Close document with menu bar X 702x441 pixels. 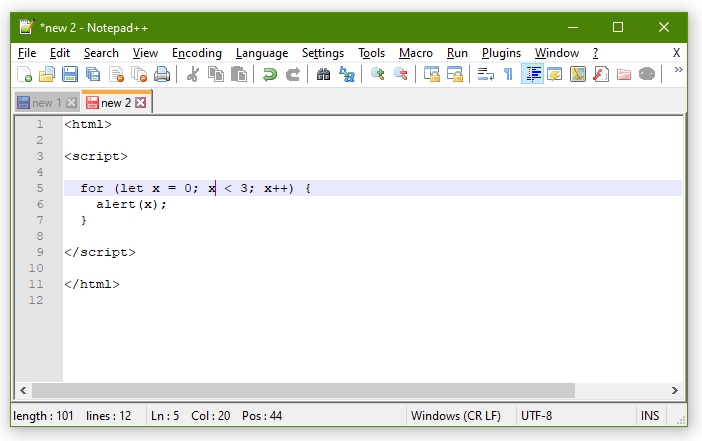[x=676, y=53]
